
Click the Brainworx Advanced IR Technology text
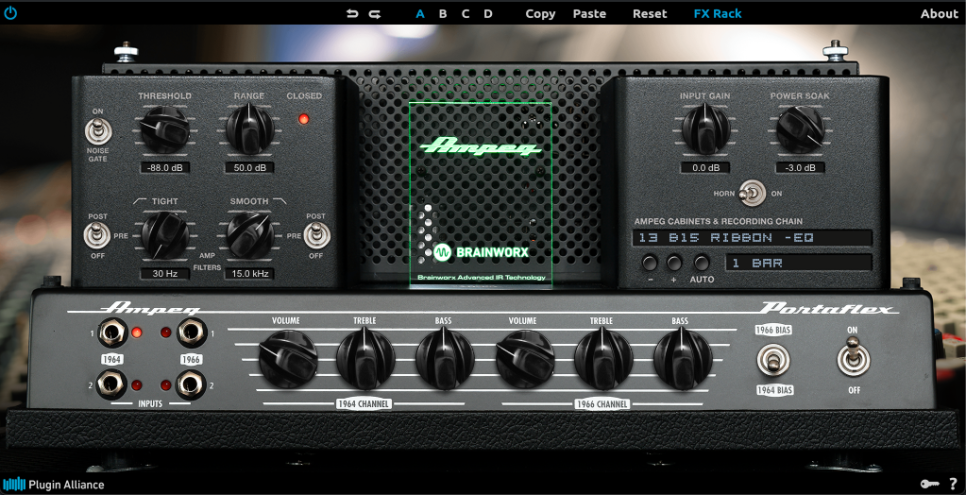(481, 278)
